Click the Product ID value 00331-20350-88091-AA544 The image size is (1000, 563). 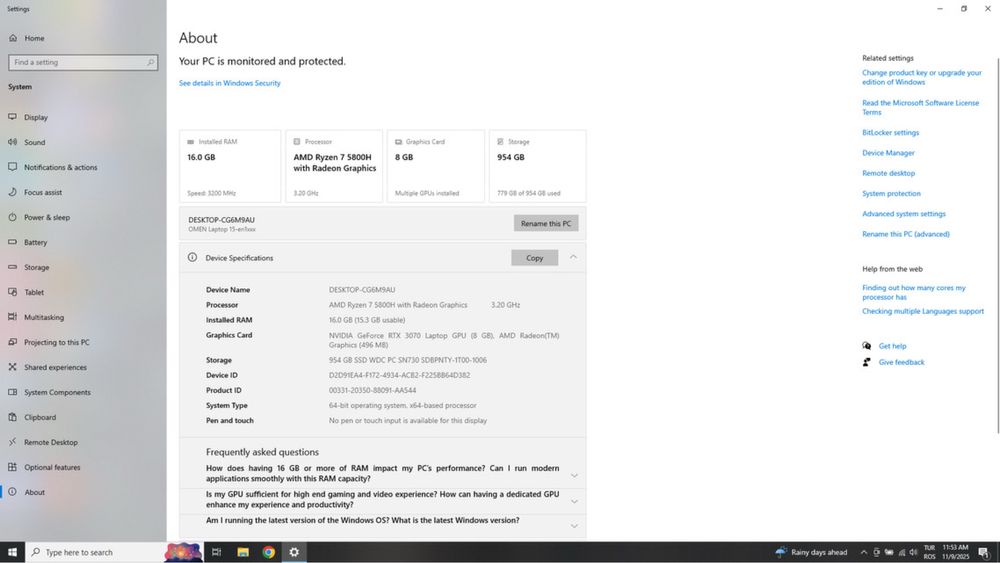[372, 390]
